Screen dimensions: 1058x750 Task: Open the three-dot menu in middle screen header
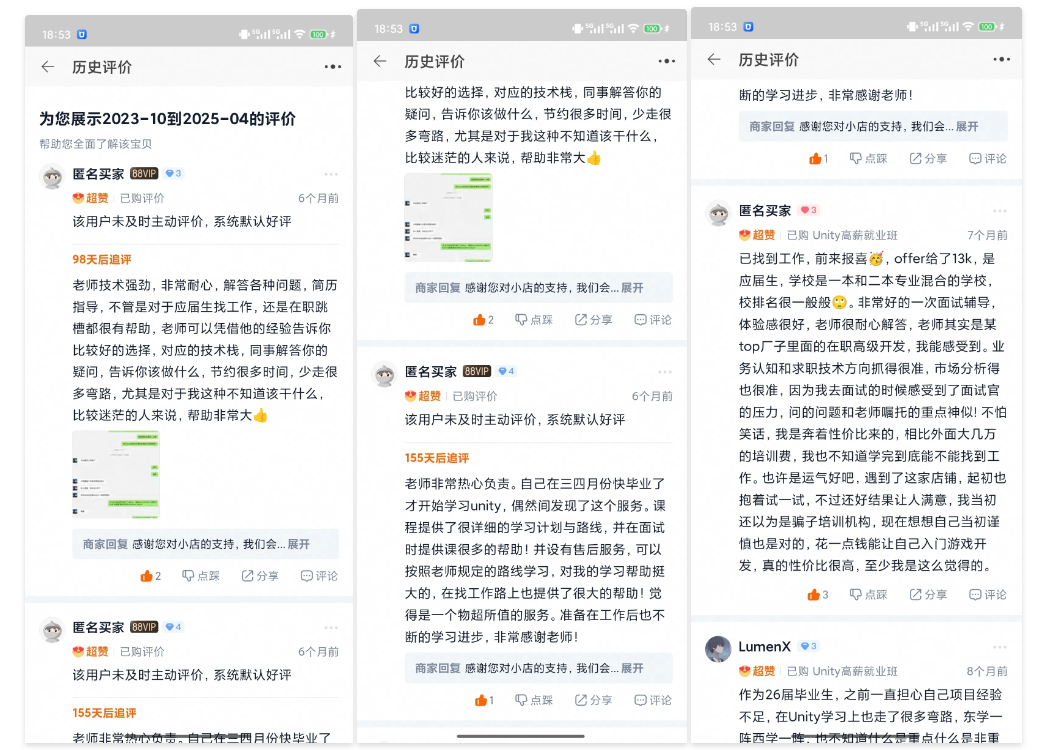click(x=666, y=61)
